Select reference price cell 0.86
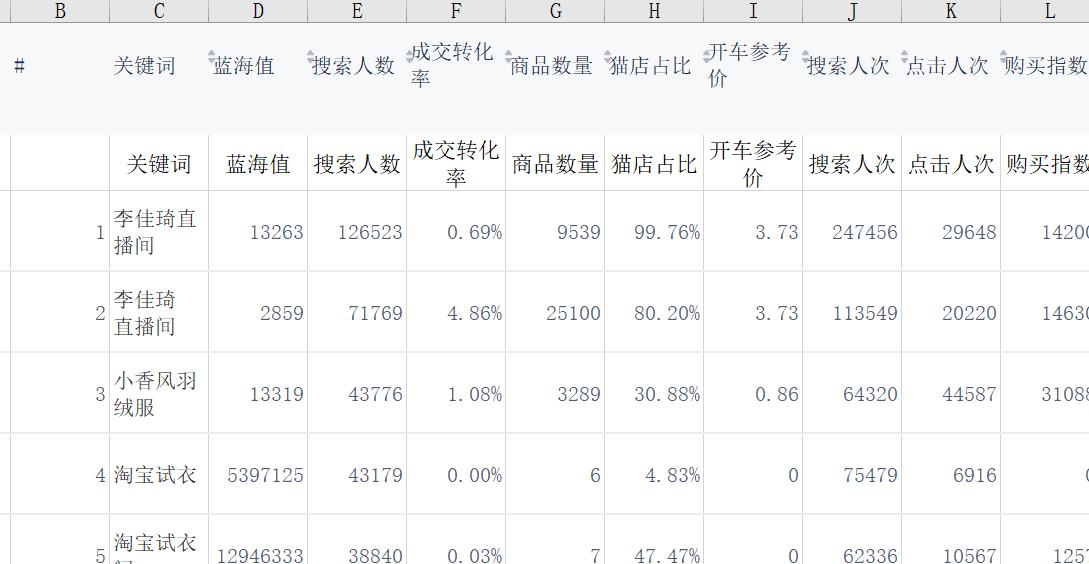The image size is (1089, 564). tap(754, 393)
